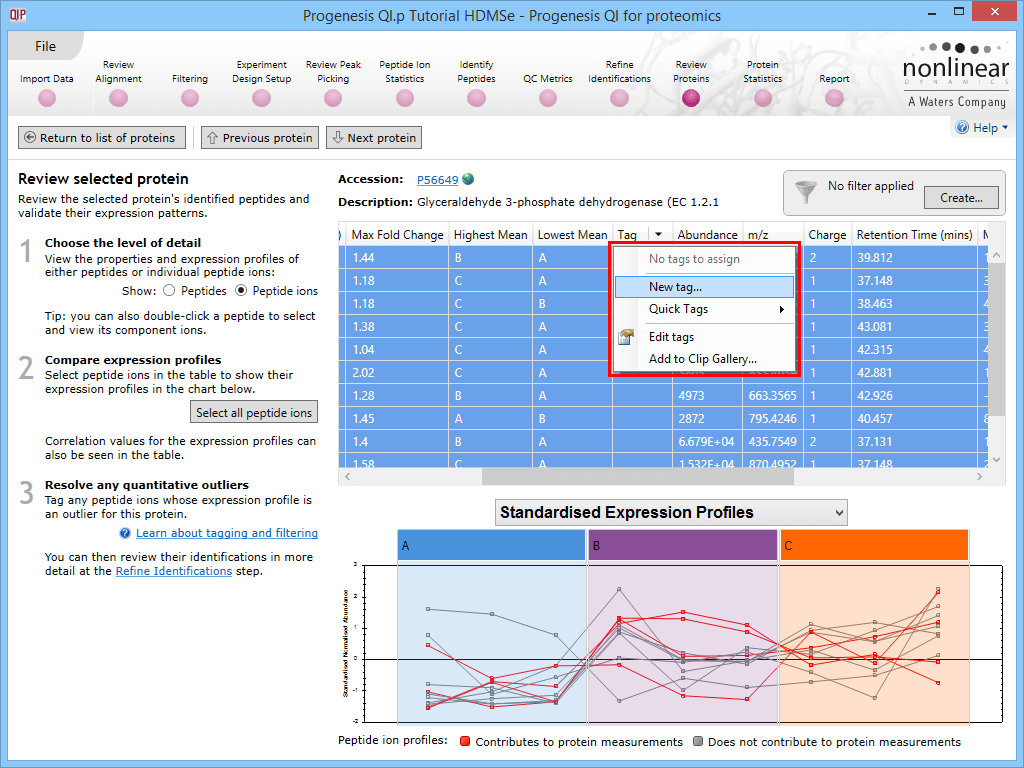Click the globe icon beside accession P56649
This screenshot has height=768, width=1024.
(x=468, y=179)
